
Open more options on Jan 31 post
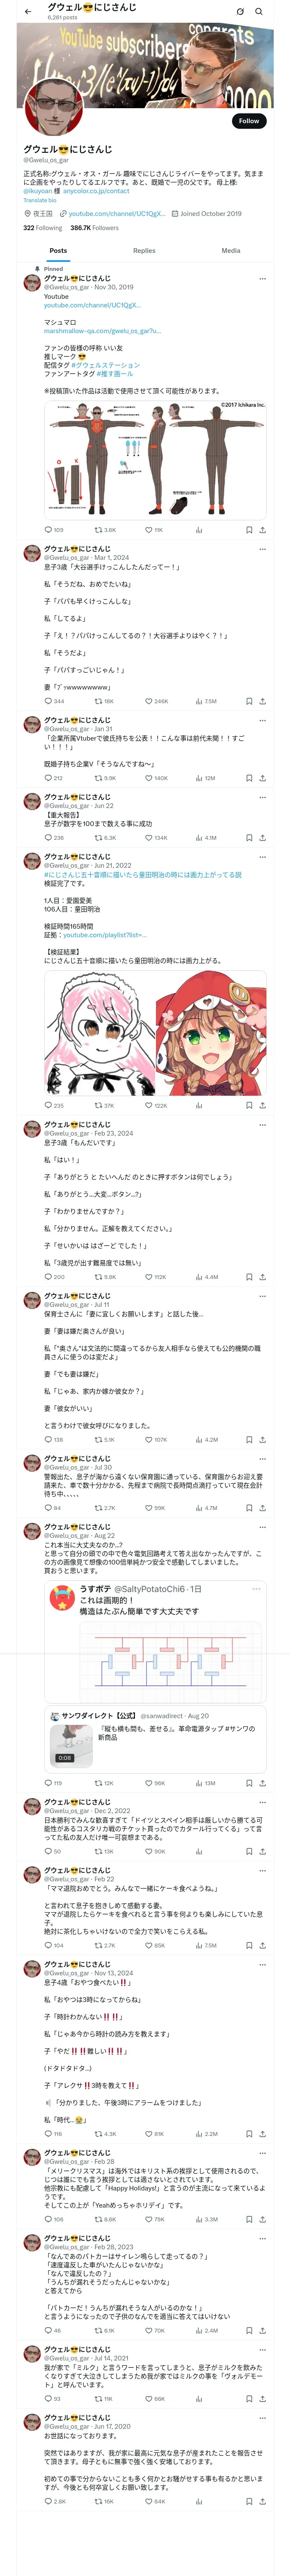coord(263,720)
